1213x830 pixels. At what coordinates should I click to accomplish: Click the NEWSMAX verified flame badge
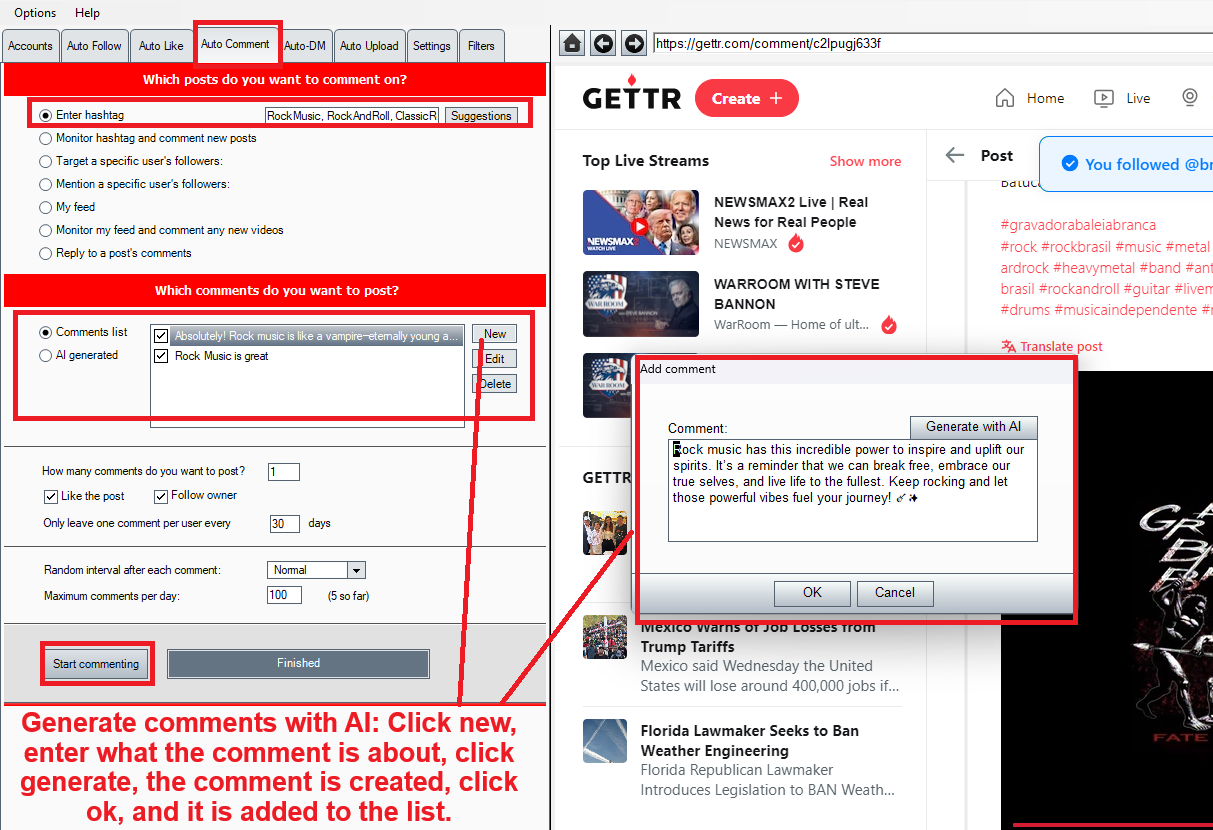796,243
